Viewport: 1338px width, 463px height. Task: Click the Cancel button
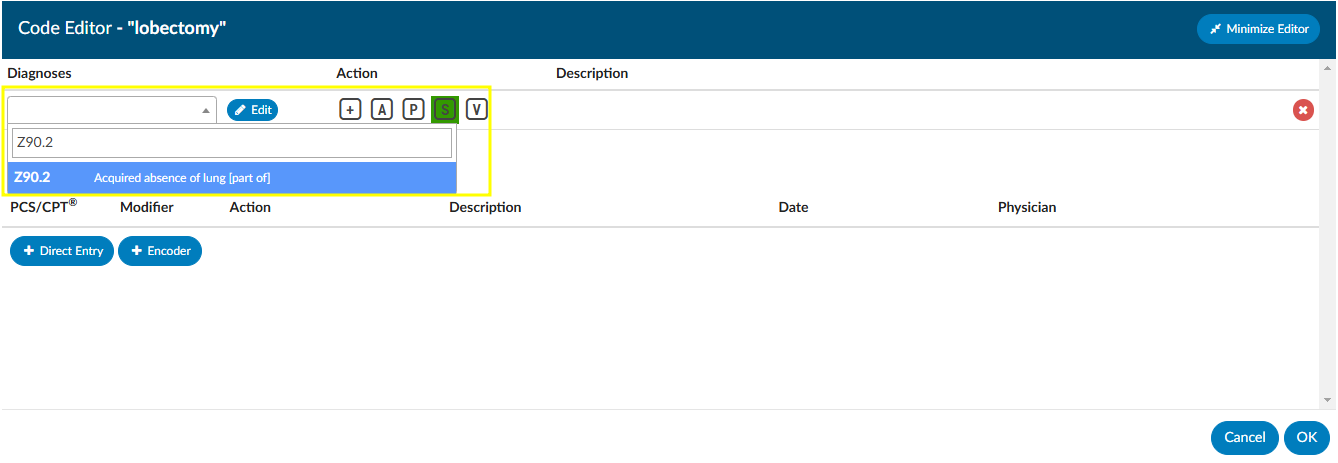tap(1245, 437)
